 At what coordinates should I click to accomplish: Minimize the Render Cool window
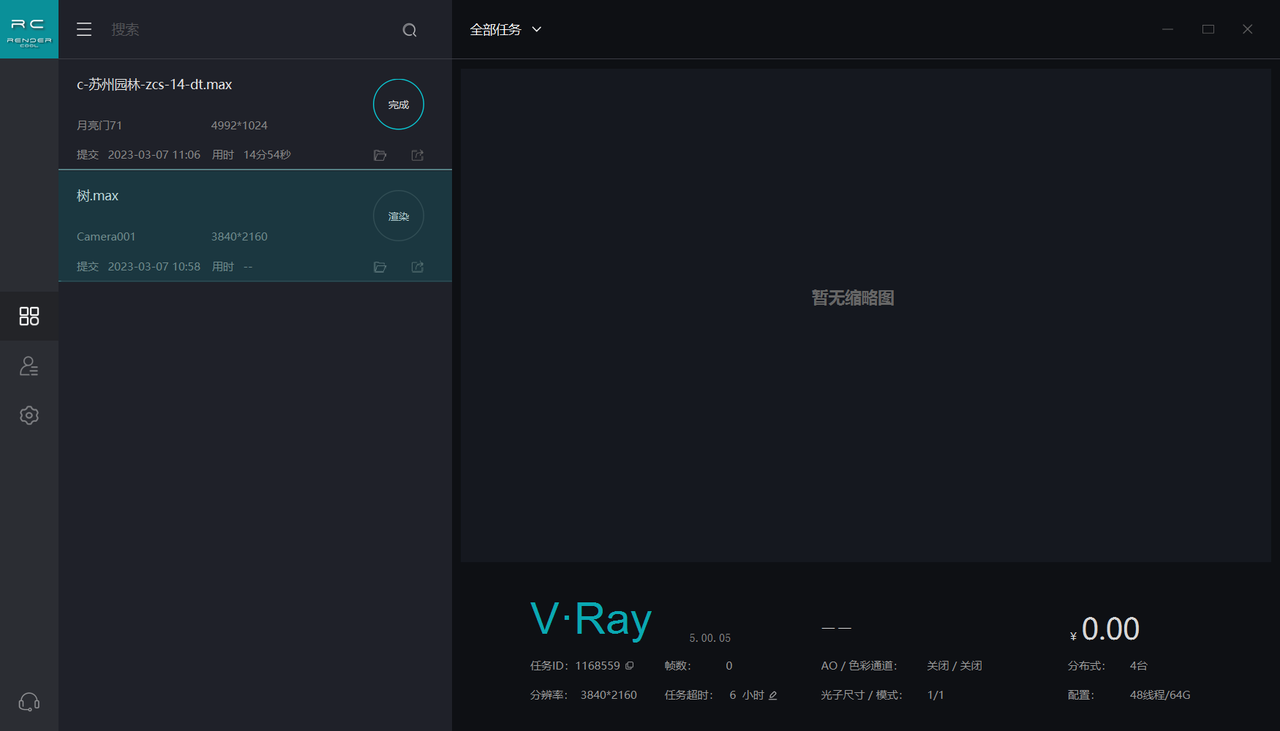(x=1167, y=29)
